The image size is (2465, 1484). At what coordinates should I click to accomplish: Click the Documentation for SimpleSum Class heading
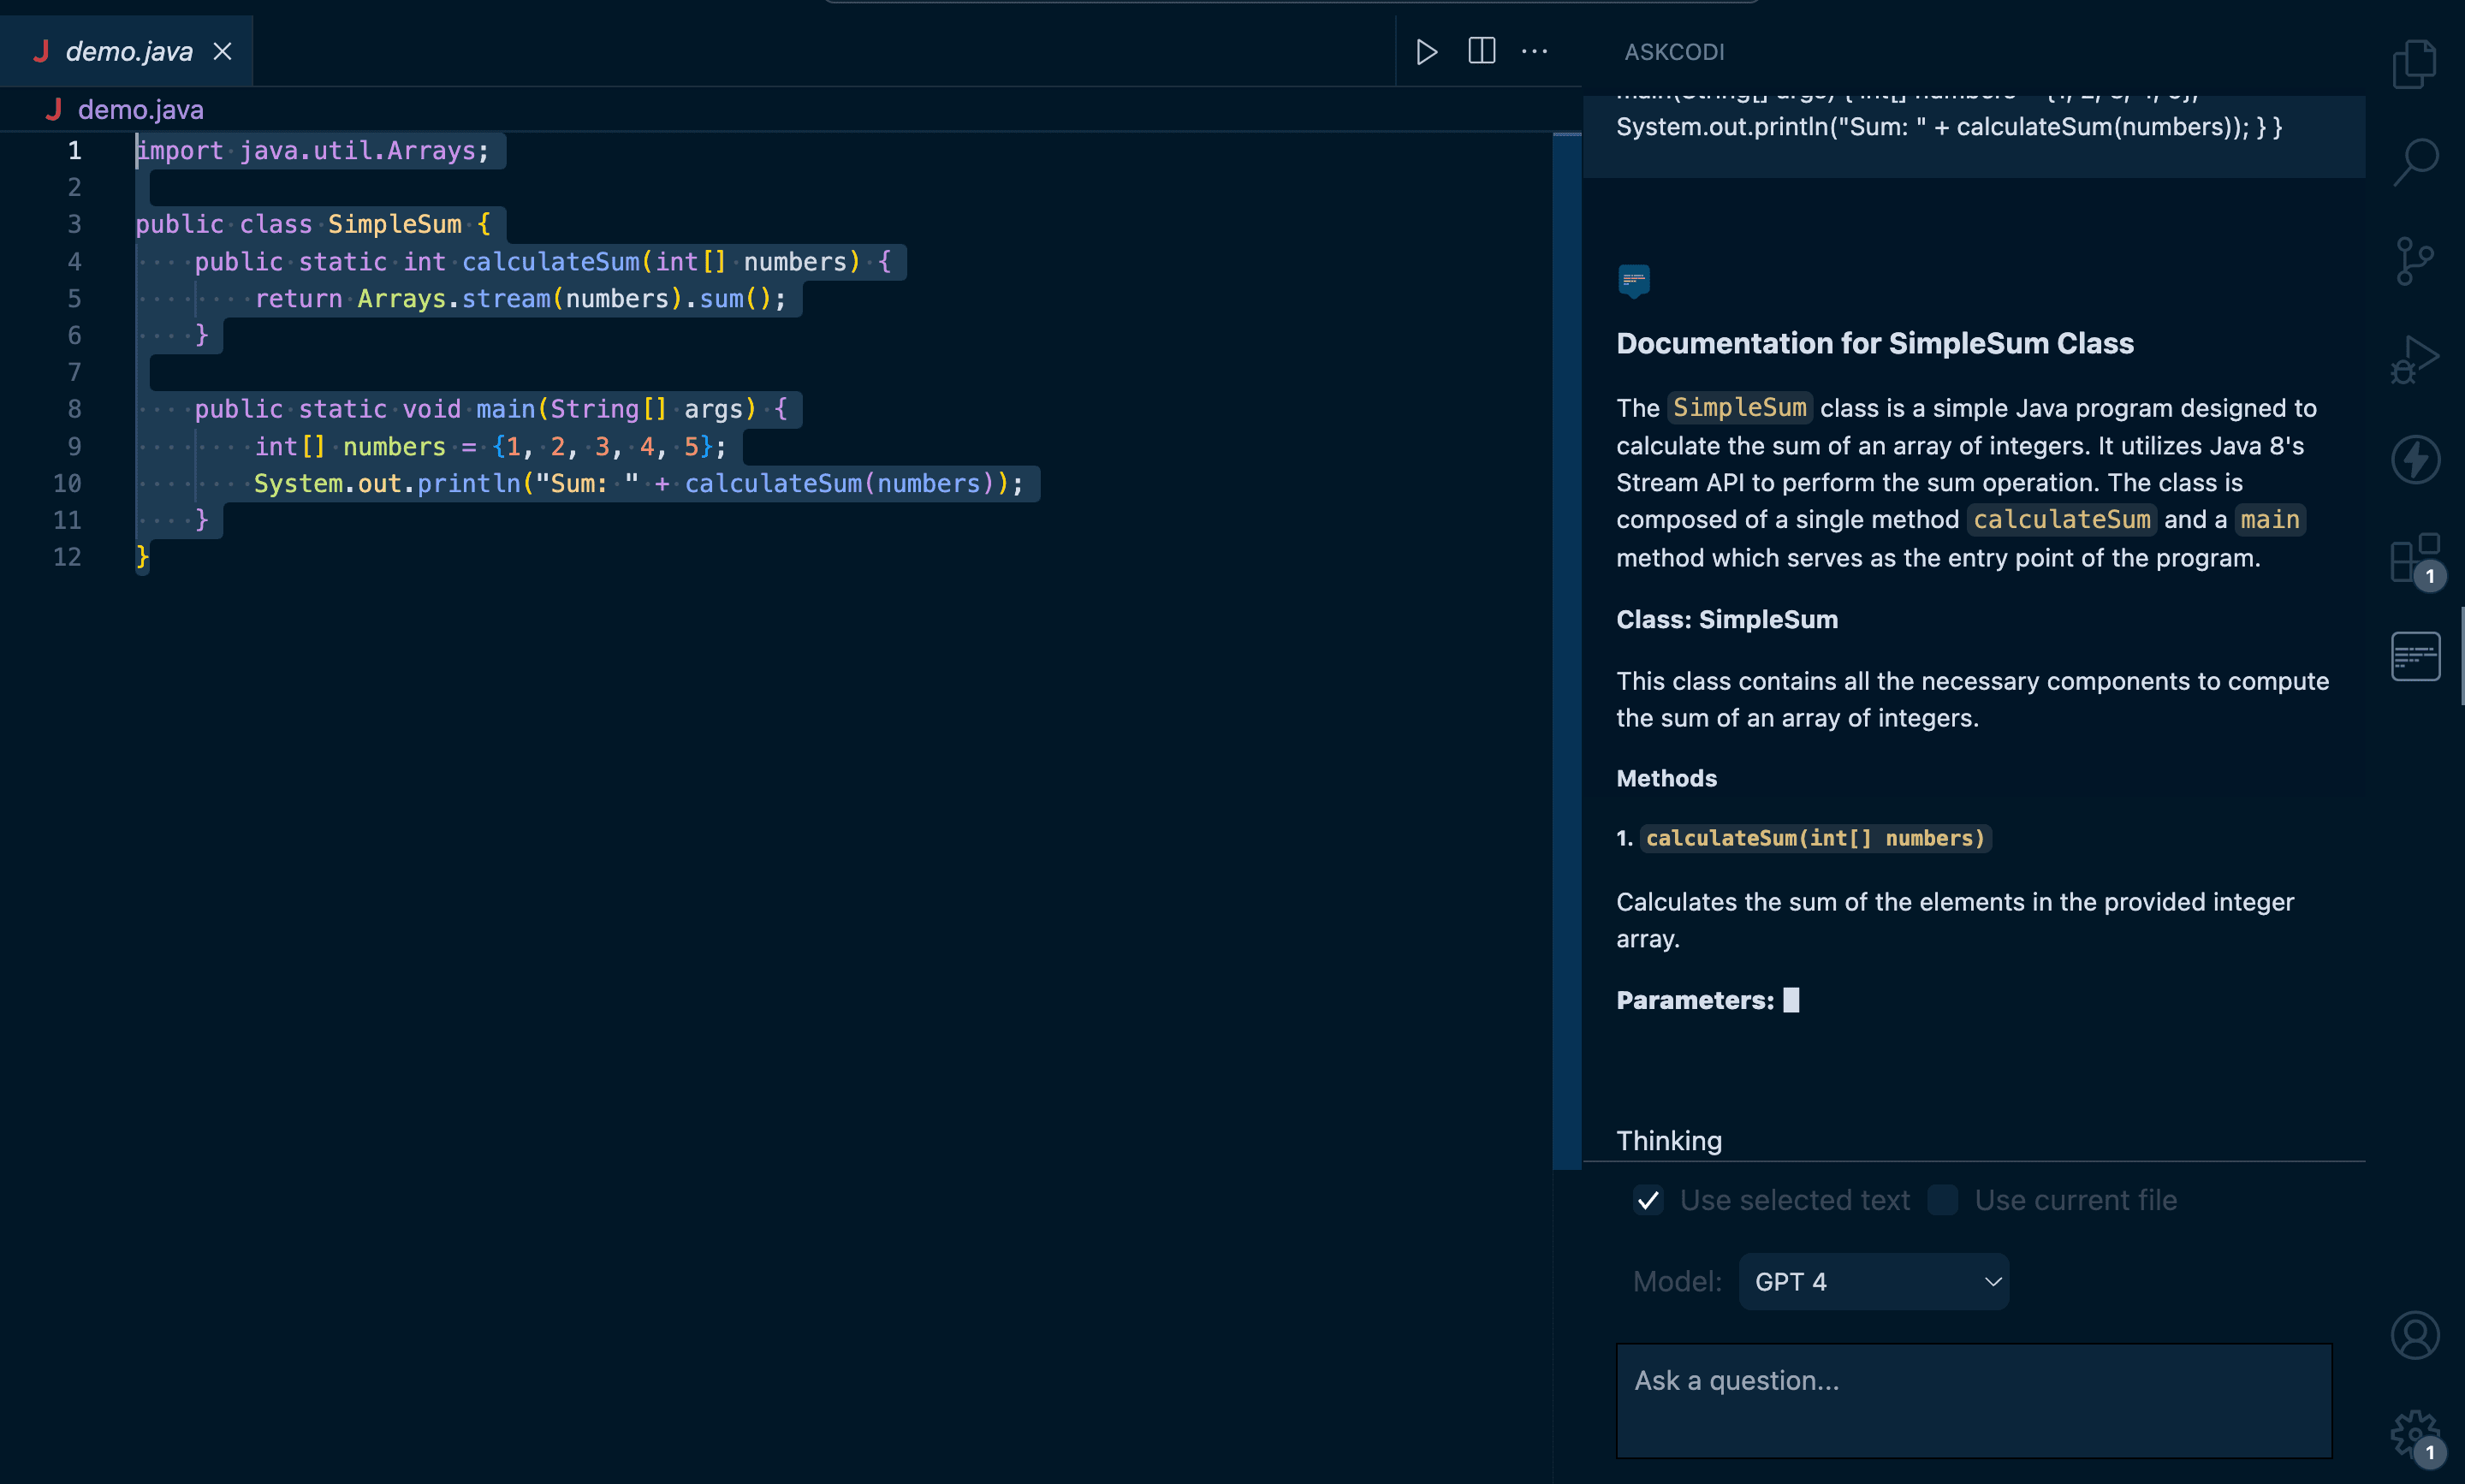click(1874, 343)
